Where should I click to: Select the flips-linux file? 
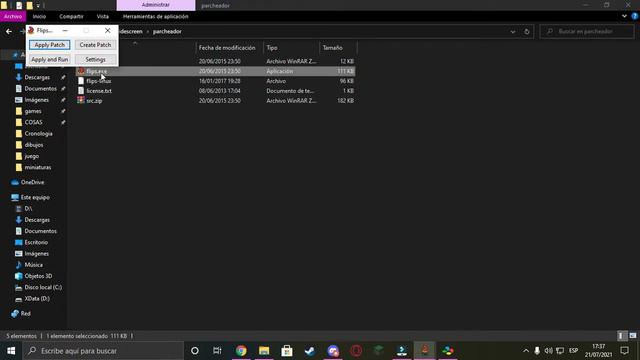point(98,81)
